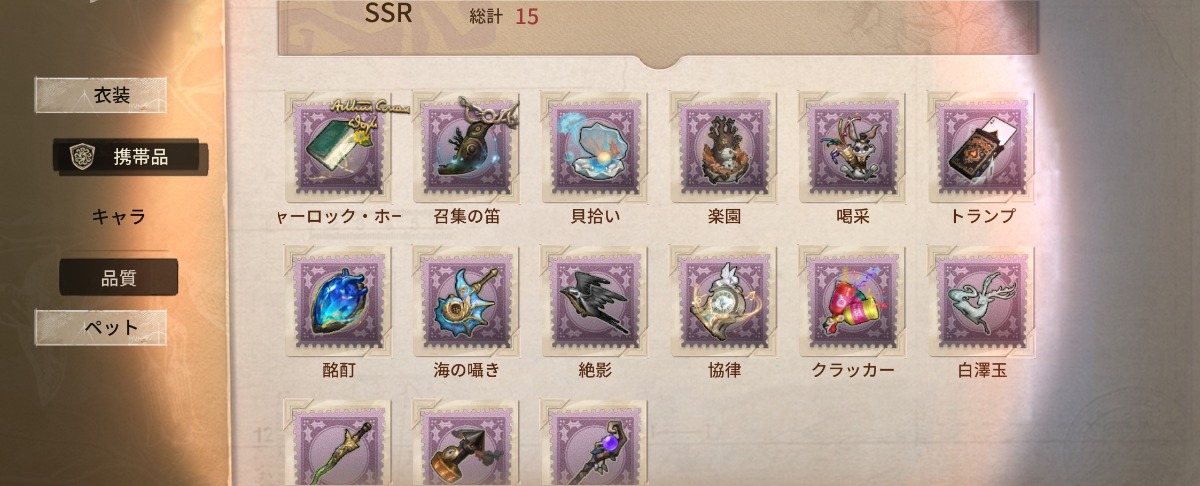Select the 召集の笛 accessory icon

tap(466, 146)
